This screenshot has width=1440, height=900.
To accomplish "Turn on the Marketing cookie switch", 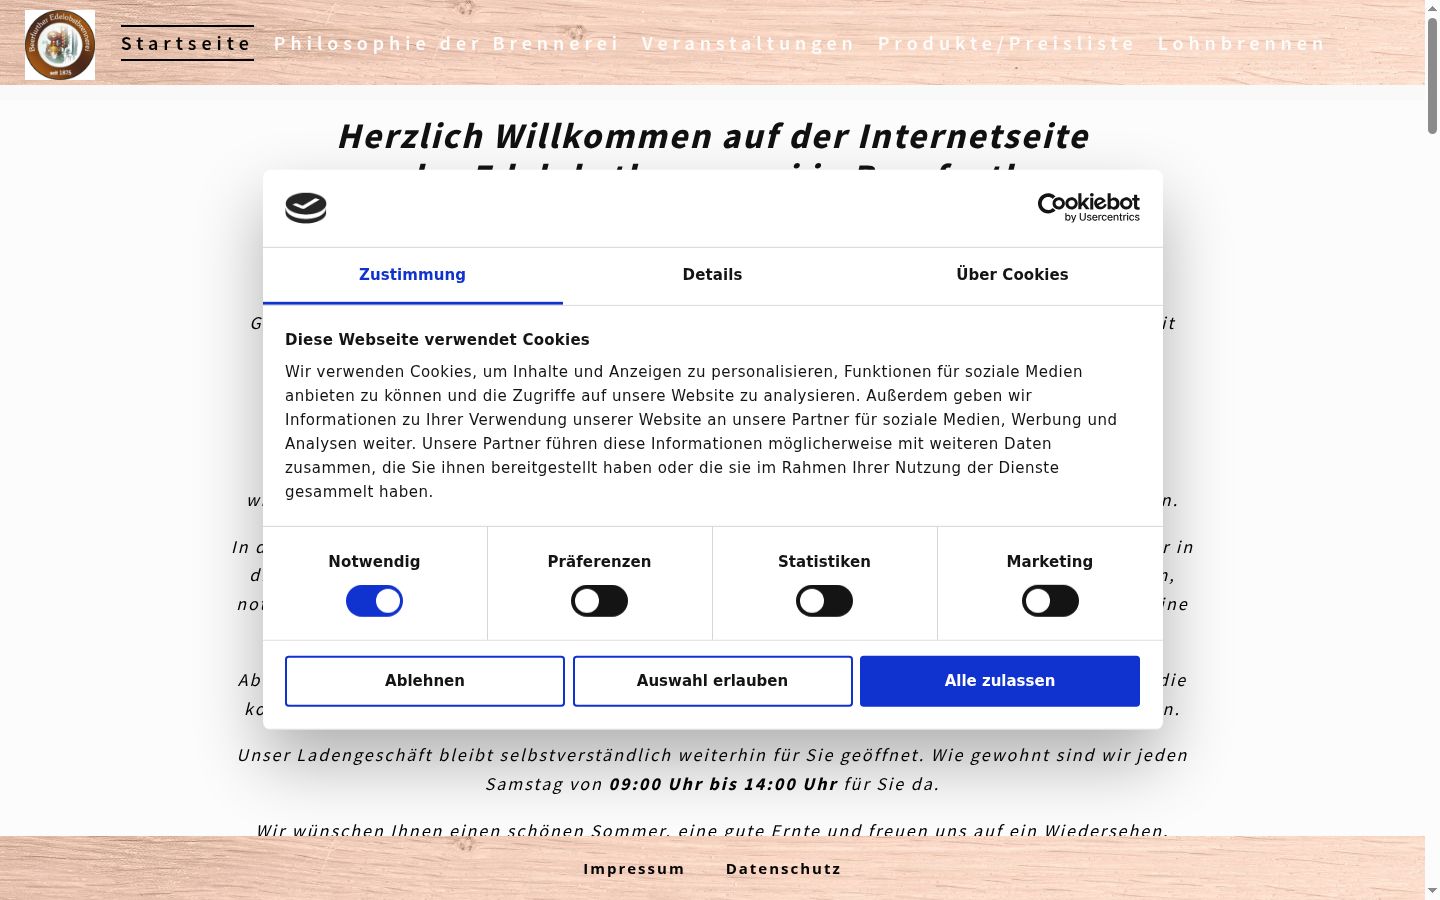I will [x=1050, y=601].
